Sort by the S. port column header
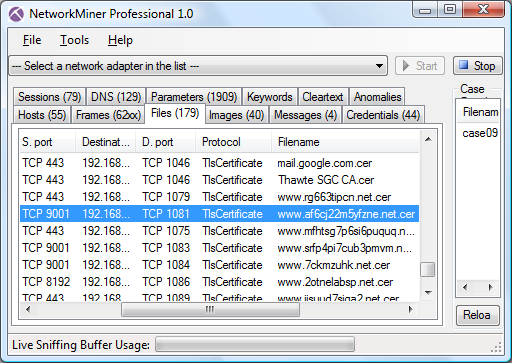512x363 pixels. [47, 142]
